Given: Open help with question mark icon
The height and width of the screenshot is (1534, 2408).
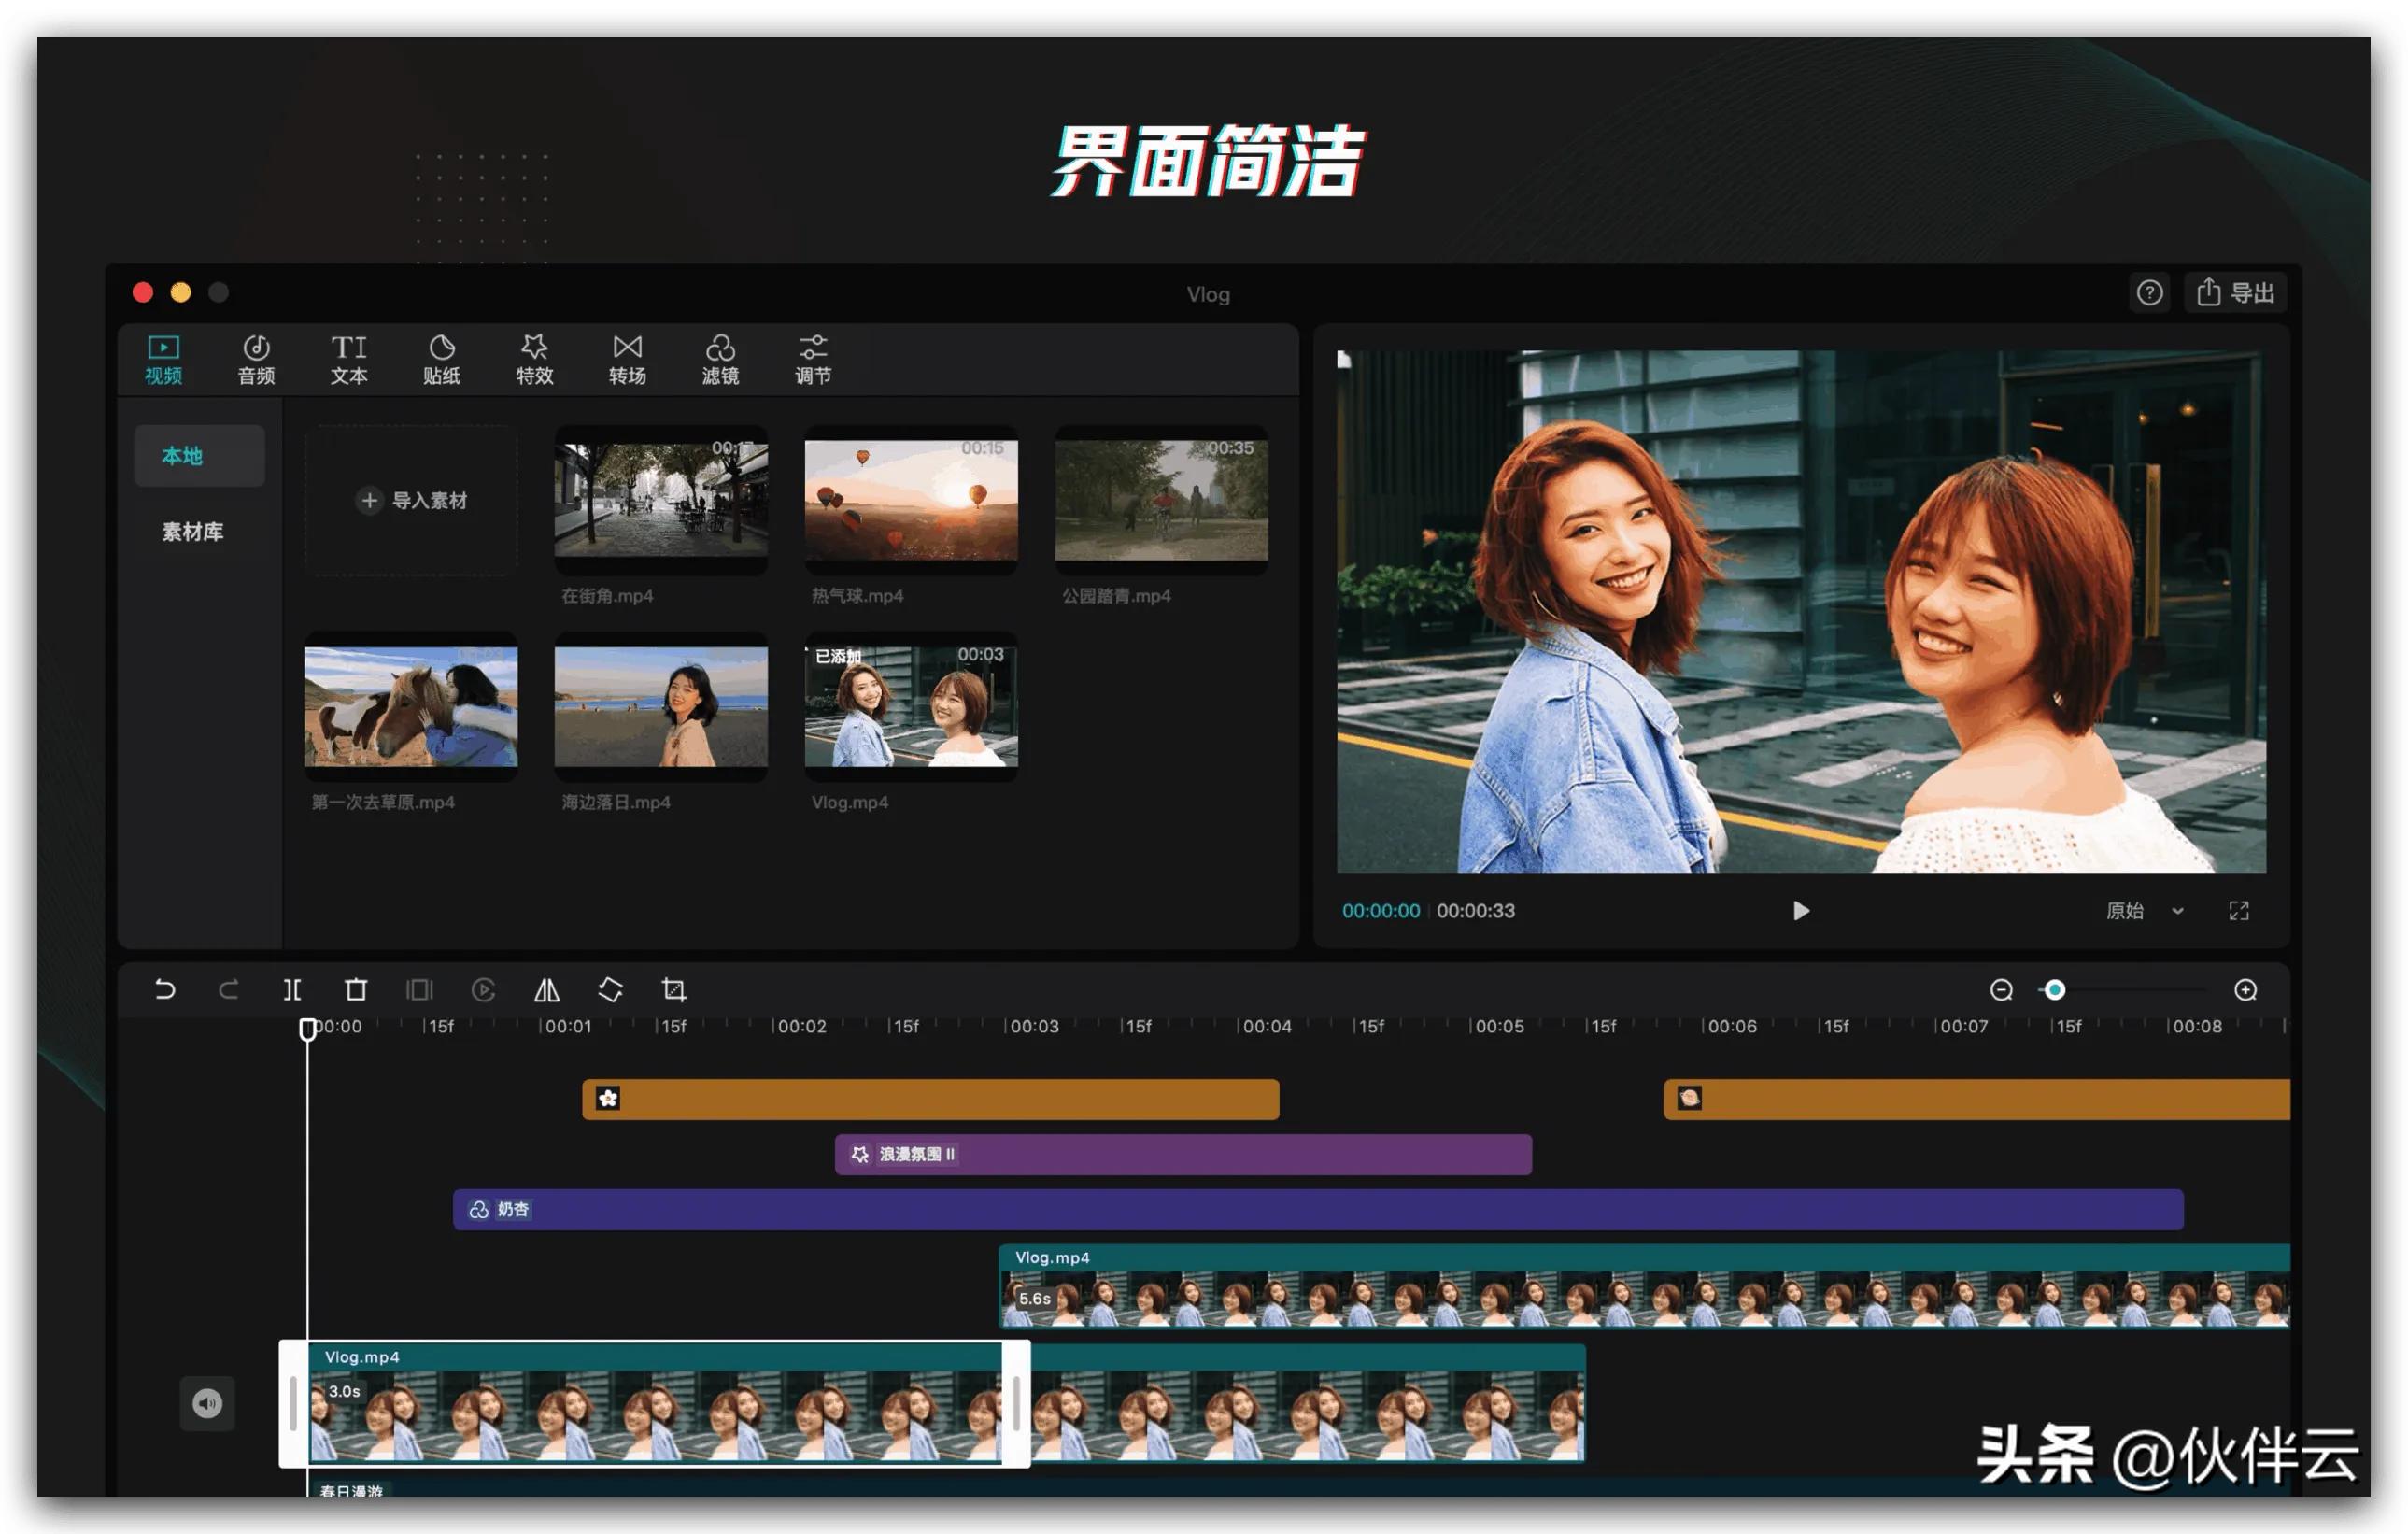Looking at the screenshot, I should pos(2149,292).
